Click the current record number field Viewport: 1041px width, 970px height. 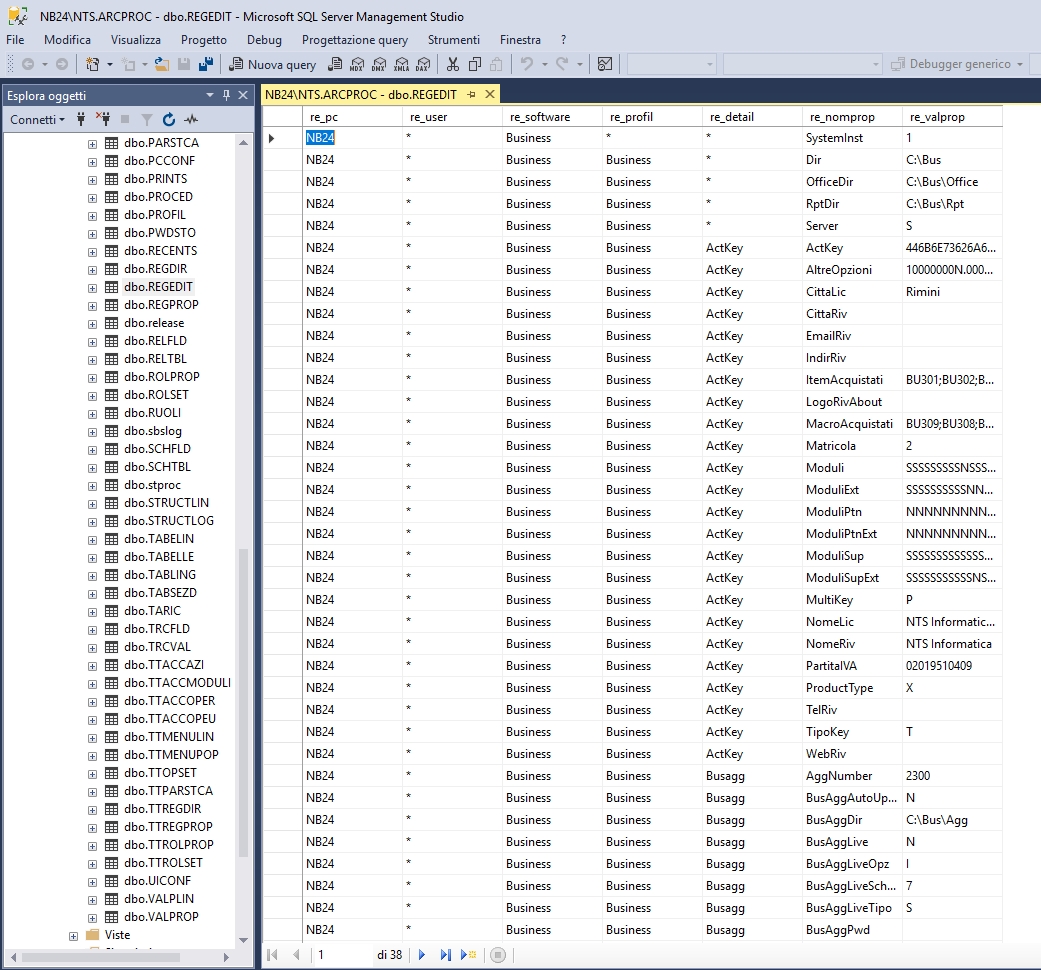pyautogui.click(x=340, y=955)
